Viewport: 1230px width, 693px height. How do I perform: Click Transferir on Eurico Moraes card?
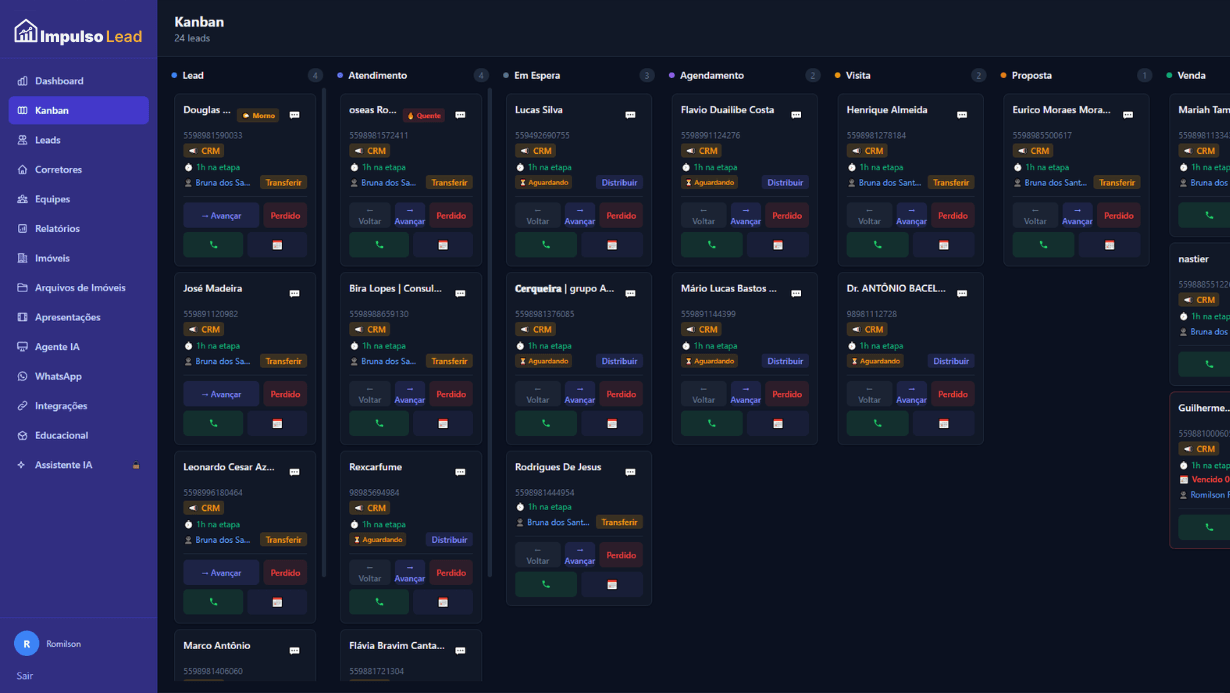(x=1116, y=183)
